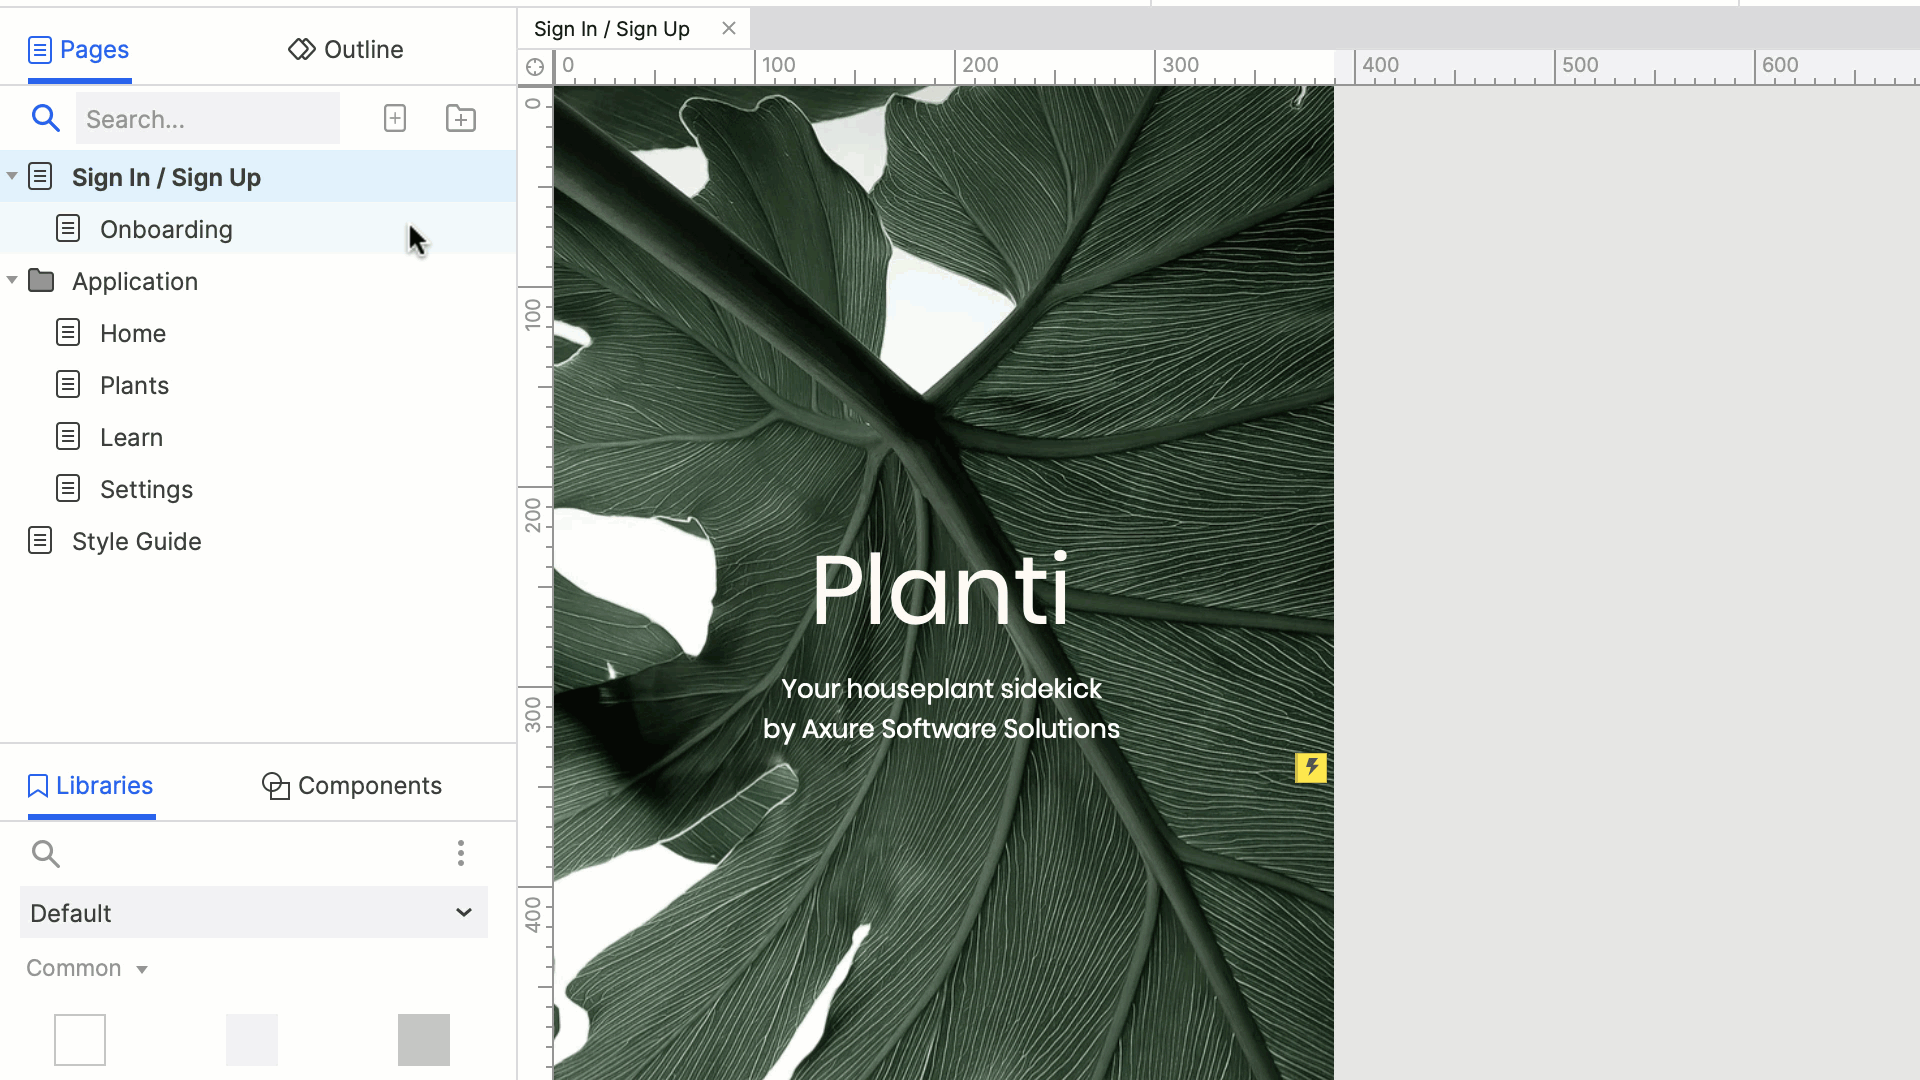Image resolution: width=1920 pixels, height=1080 pixels.
Task: Click the ruler origin crosshair icon
Action: tap(535, 67)
